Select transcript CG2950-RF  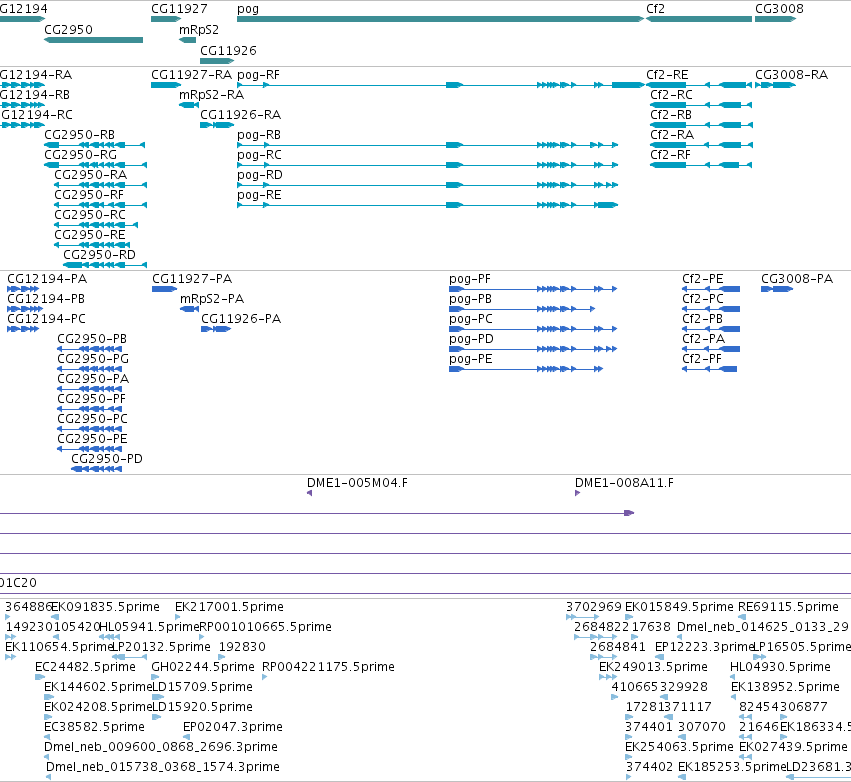tap(100, 205)
